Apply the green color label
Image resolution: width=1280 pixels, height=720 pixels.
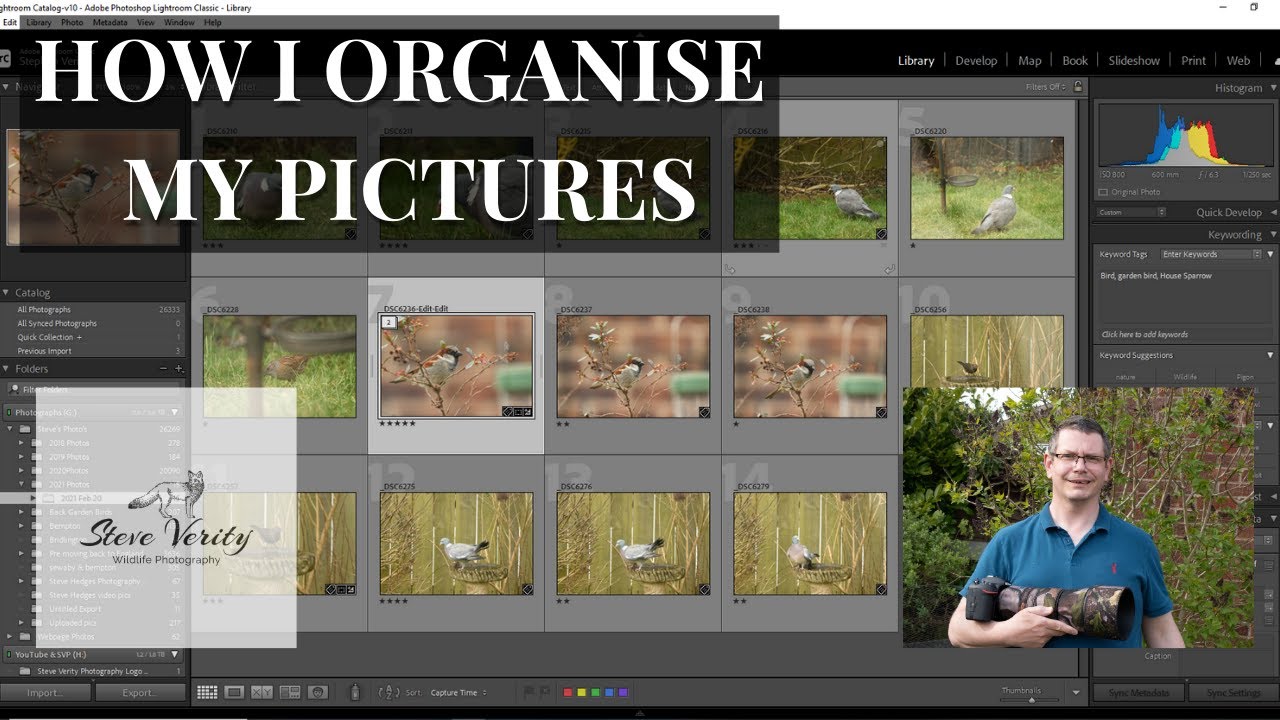(596, 692)
